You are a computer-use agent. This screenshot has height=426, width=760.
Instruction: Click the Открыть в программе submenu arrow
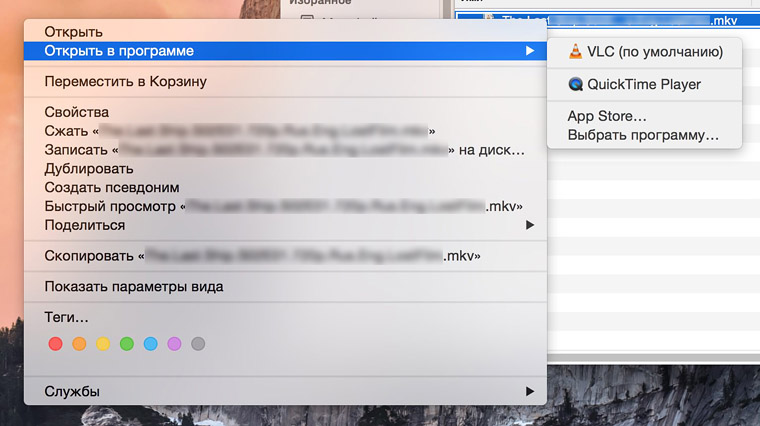coord(530,51)
